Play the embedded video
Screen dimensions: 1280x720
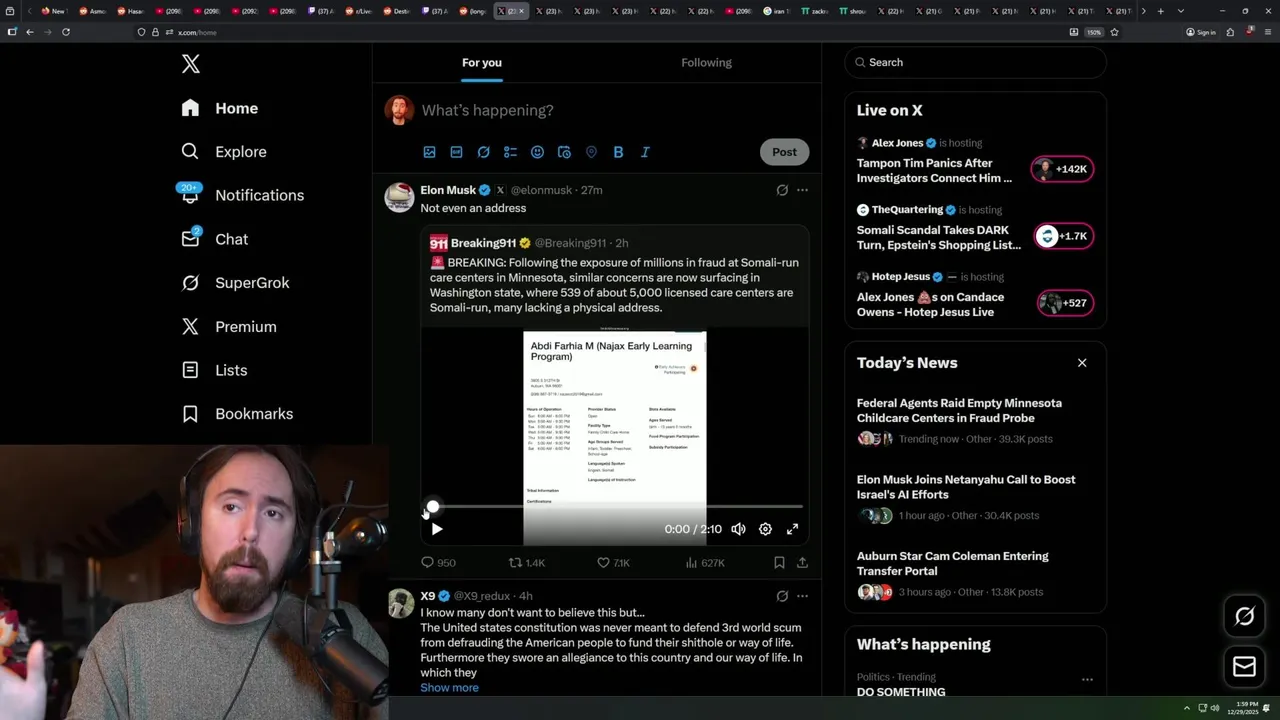coord(437,529)
